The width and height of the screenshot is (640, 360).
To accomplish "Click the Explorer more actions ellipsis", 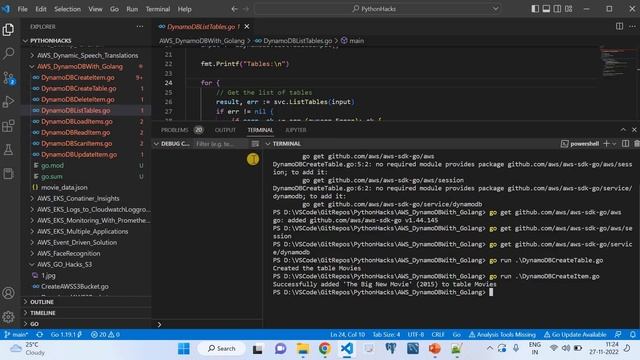I will [x=140, y=27].
